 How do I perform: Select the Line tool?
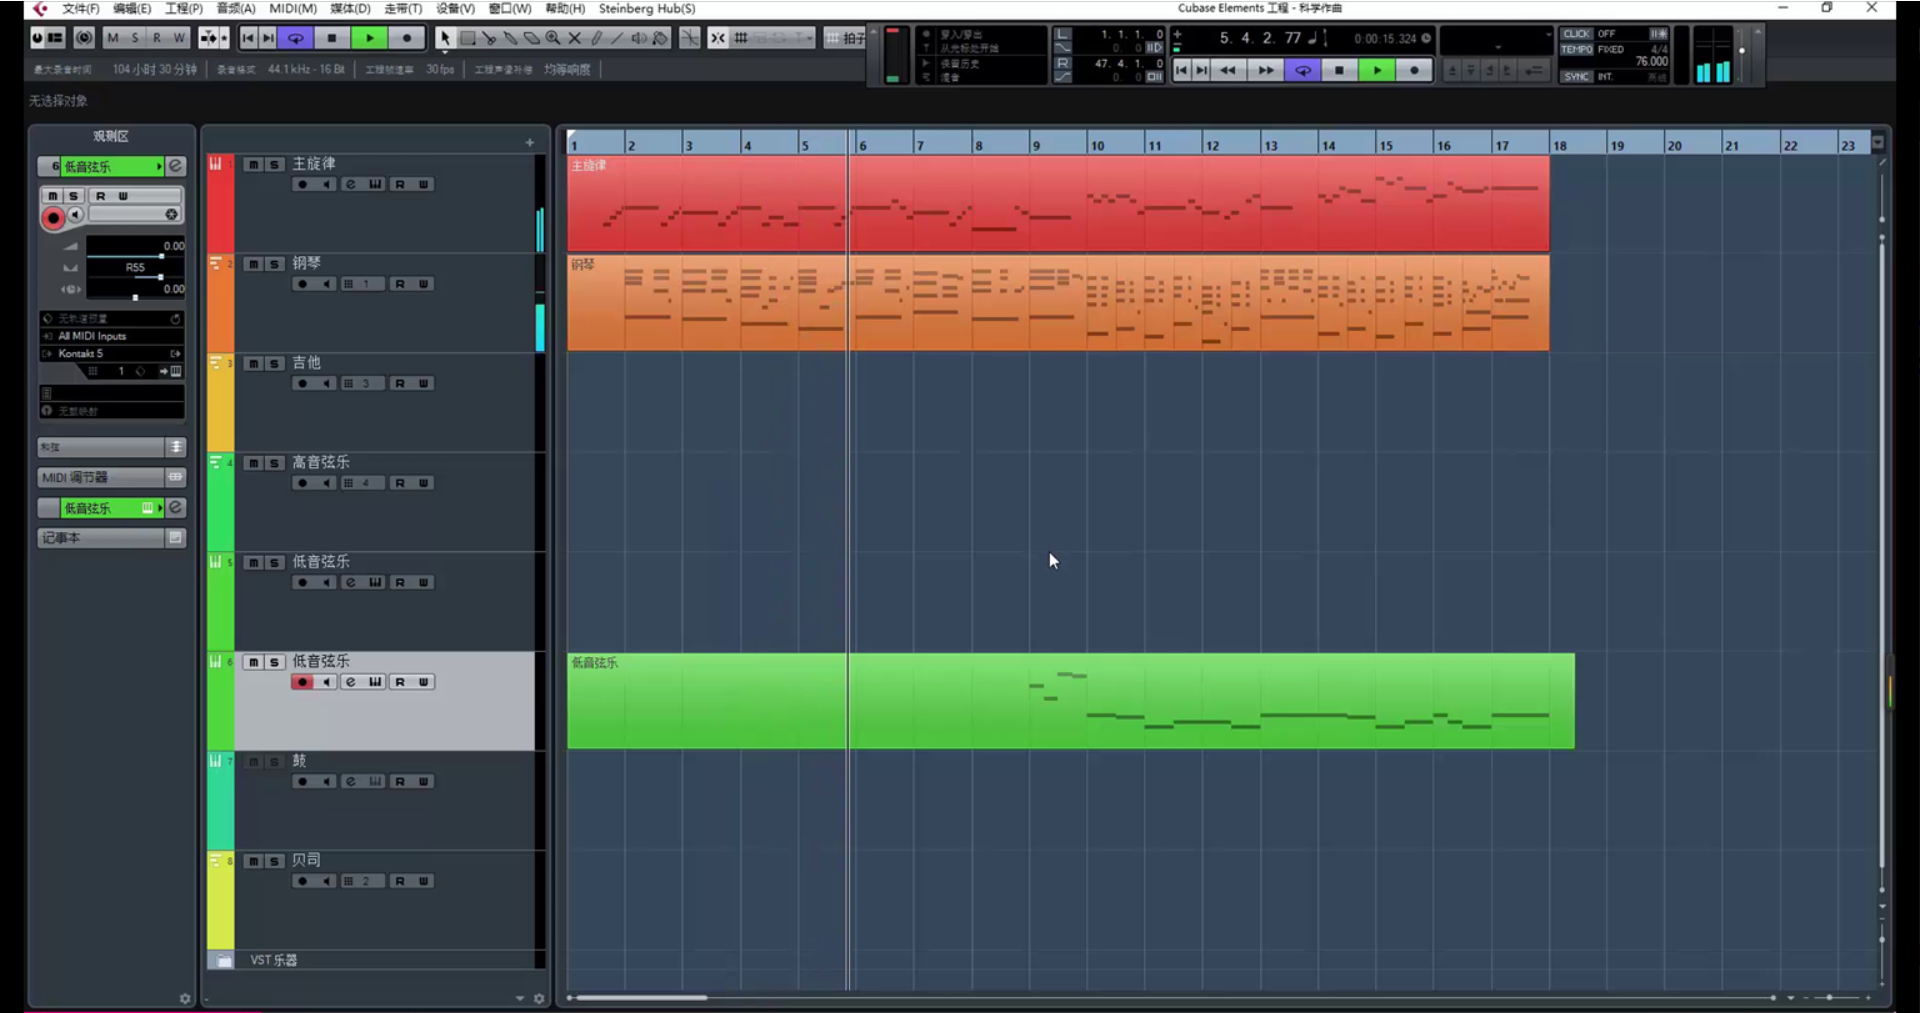point(617,38)
